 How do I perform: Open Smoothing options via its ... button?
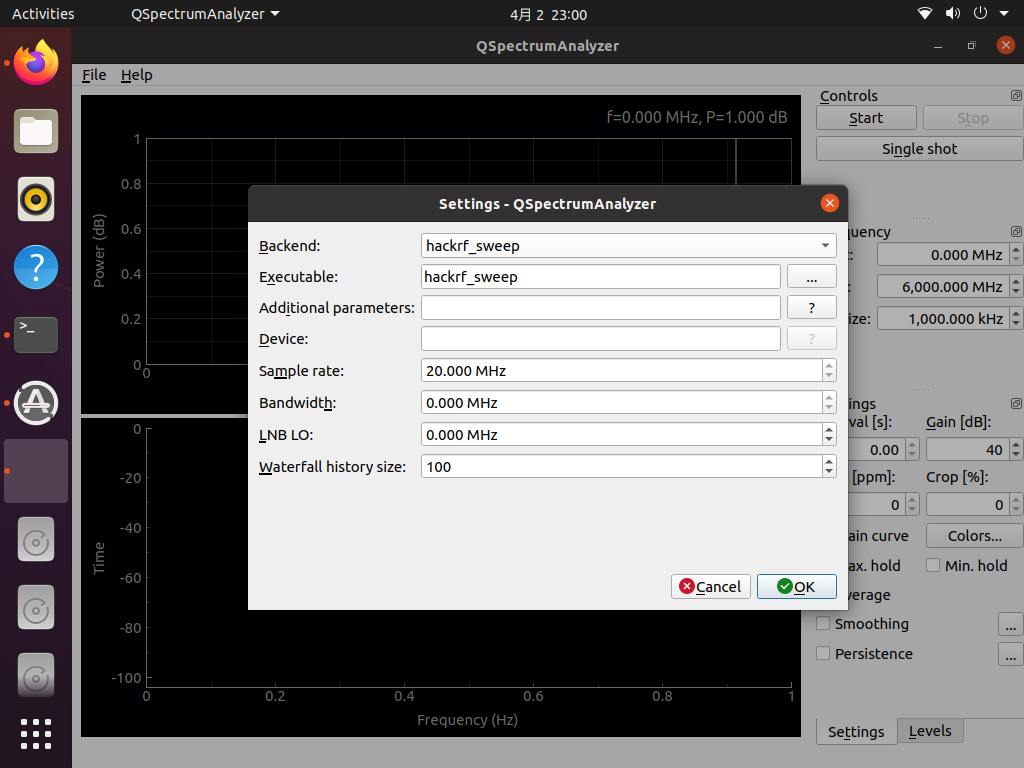pyautogui.click(x=1010, y=623)
